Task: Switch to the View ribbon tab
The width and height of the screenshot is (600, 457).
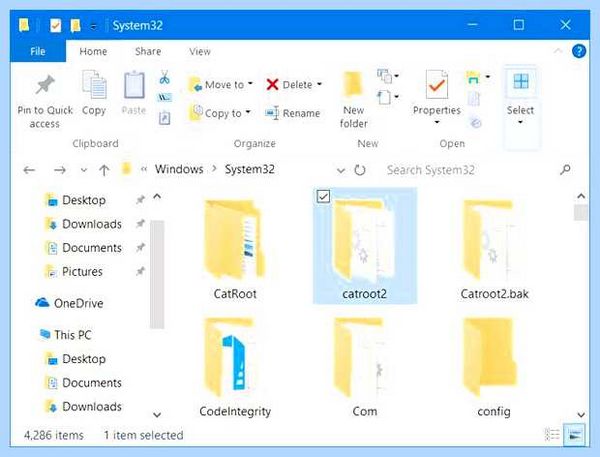Action: click(x=200, y=51)
